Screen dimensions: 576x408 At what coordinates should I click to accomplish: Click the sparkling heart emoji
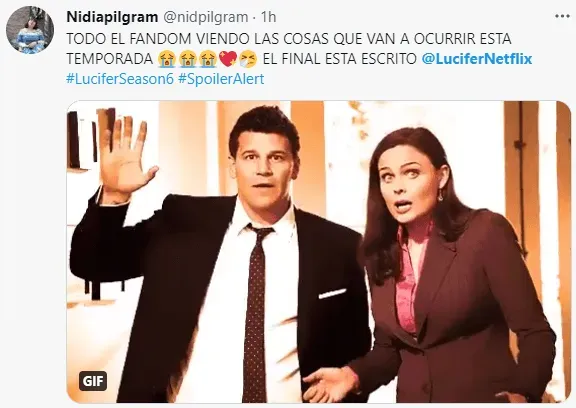(228, 59)
